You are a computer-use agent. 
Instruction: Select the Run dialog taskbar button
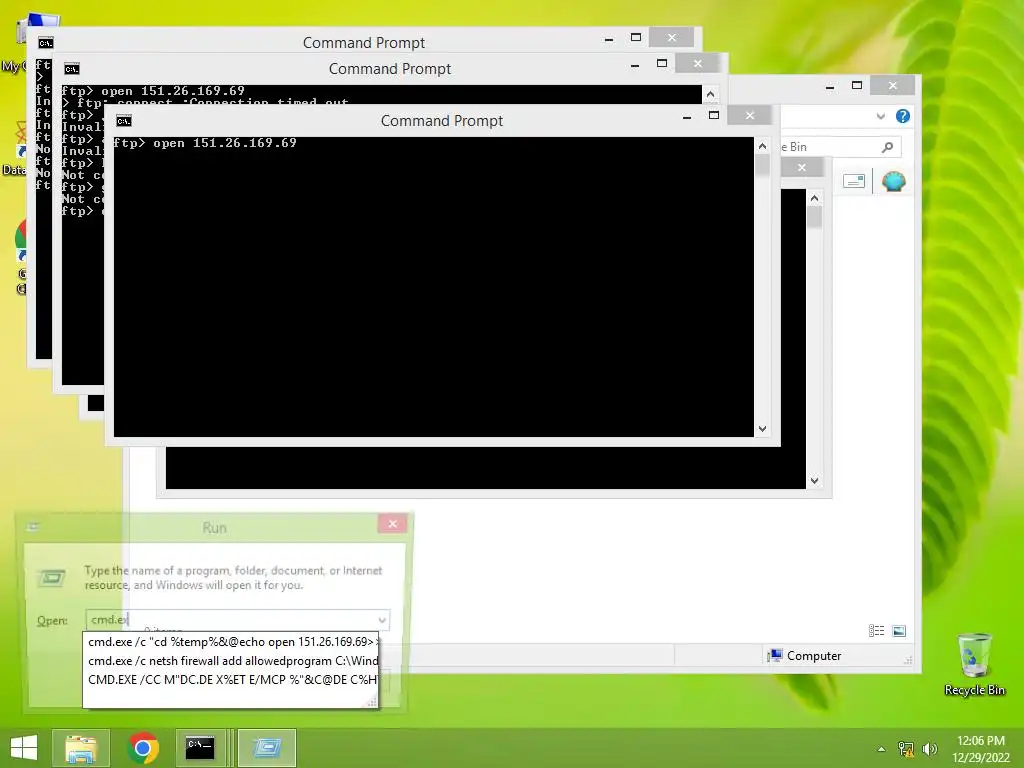[x=266, y=748]
